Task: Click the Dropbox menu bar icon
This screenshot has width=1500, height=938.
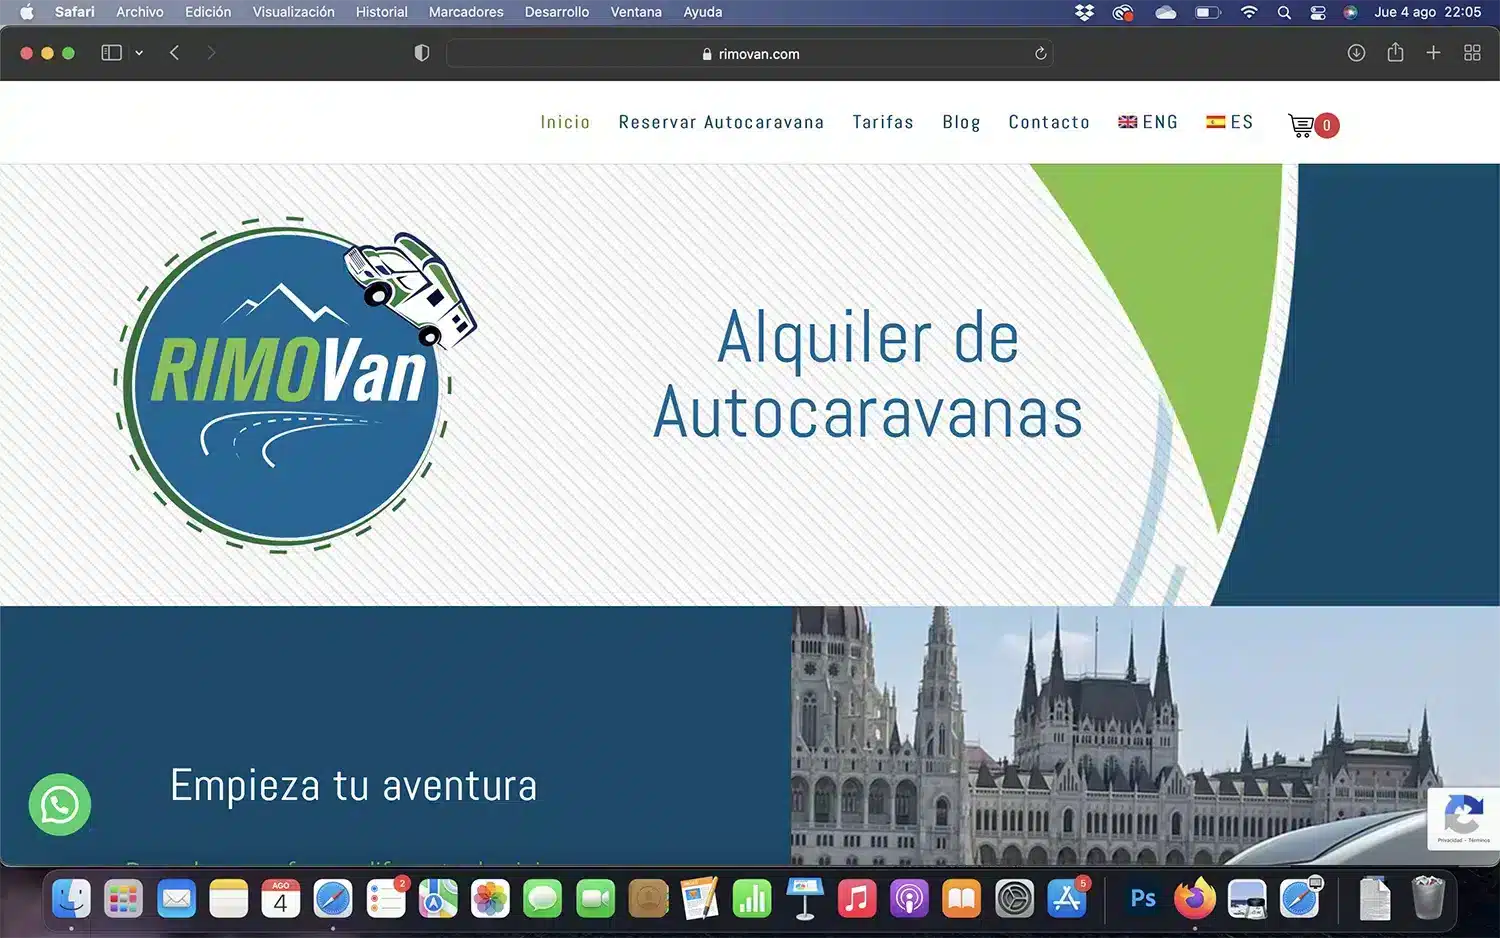Action: [1084, 12]
